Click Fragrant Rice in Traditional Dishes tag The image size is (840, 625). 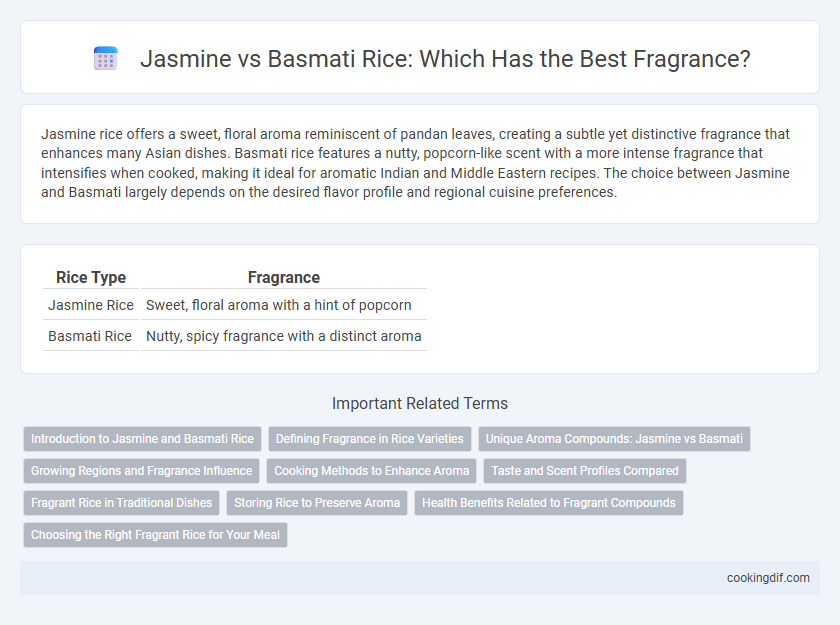click(x=122, y=503)
